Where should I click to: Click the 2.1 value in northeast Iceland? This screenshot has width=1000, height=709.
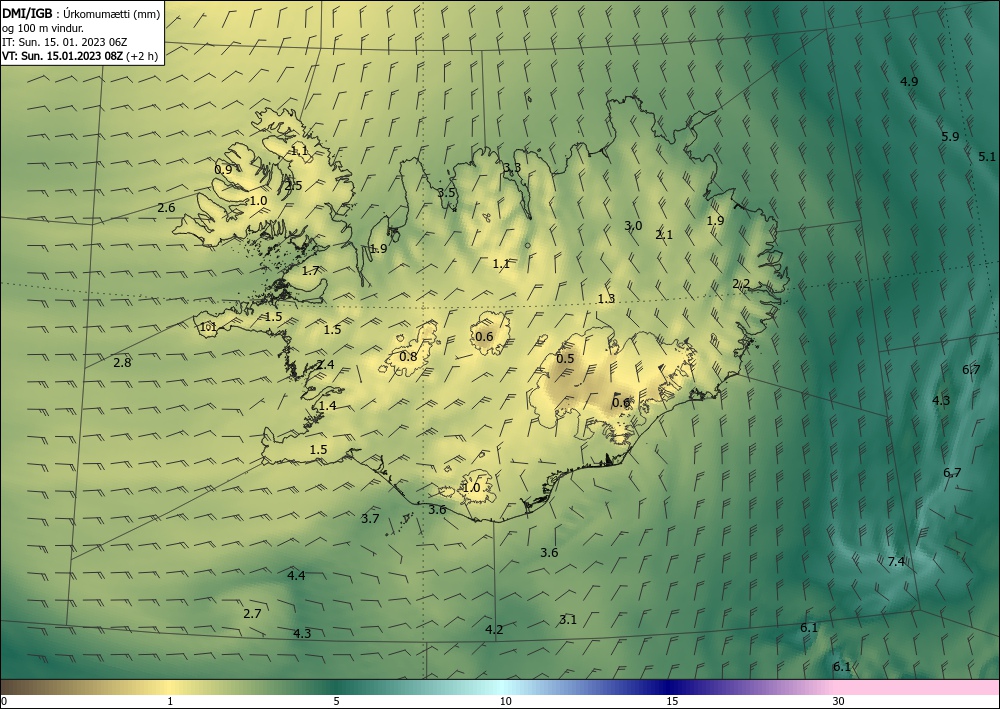point(664,235)
